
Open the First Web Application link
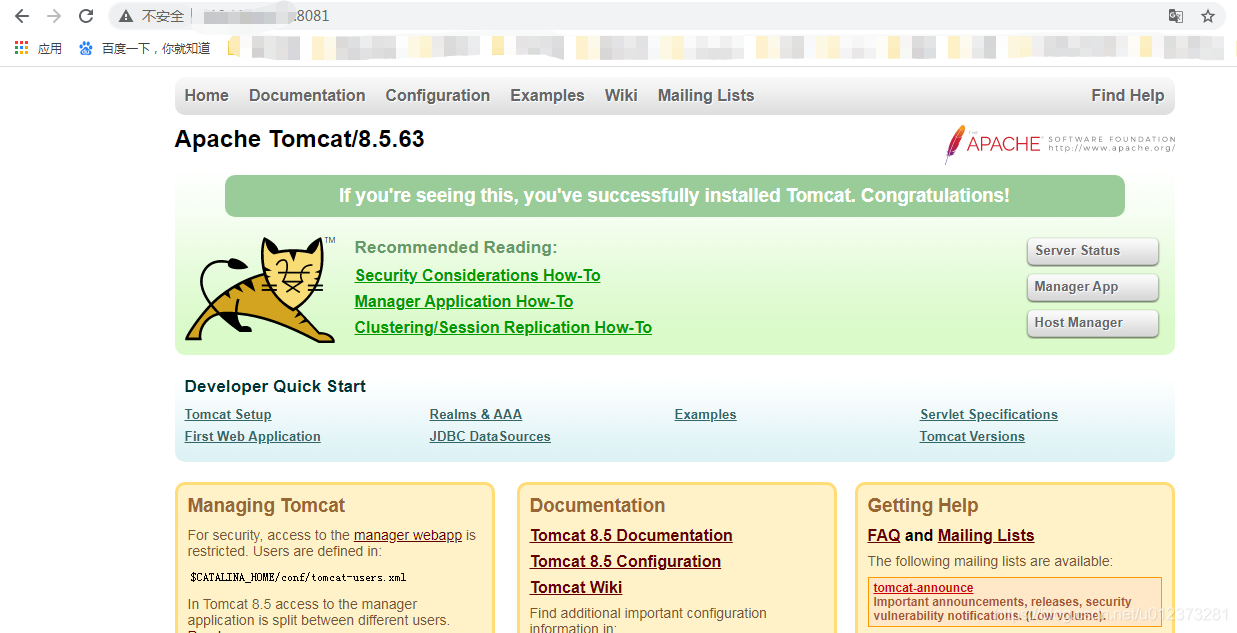pyautogui.click(x=253, y=437)
